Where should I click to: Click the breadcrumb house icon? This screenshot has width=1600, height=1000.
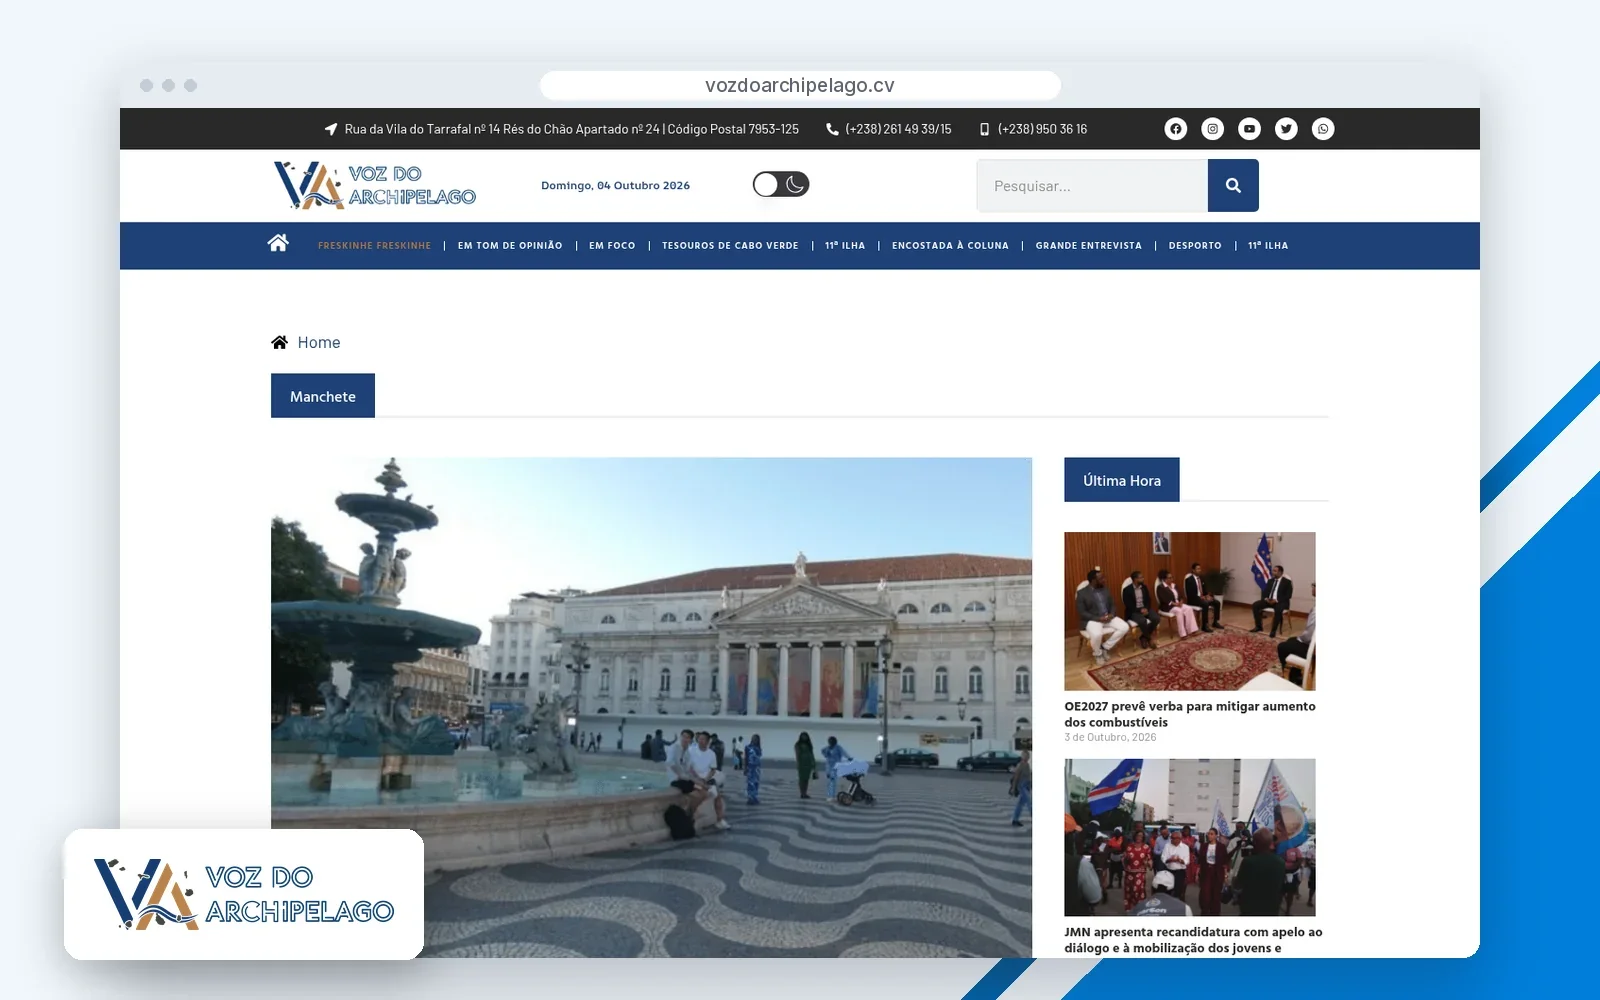(280, 343)
